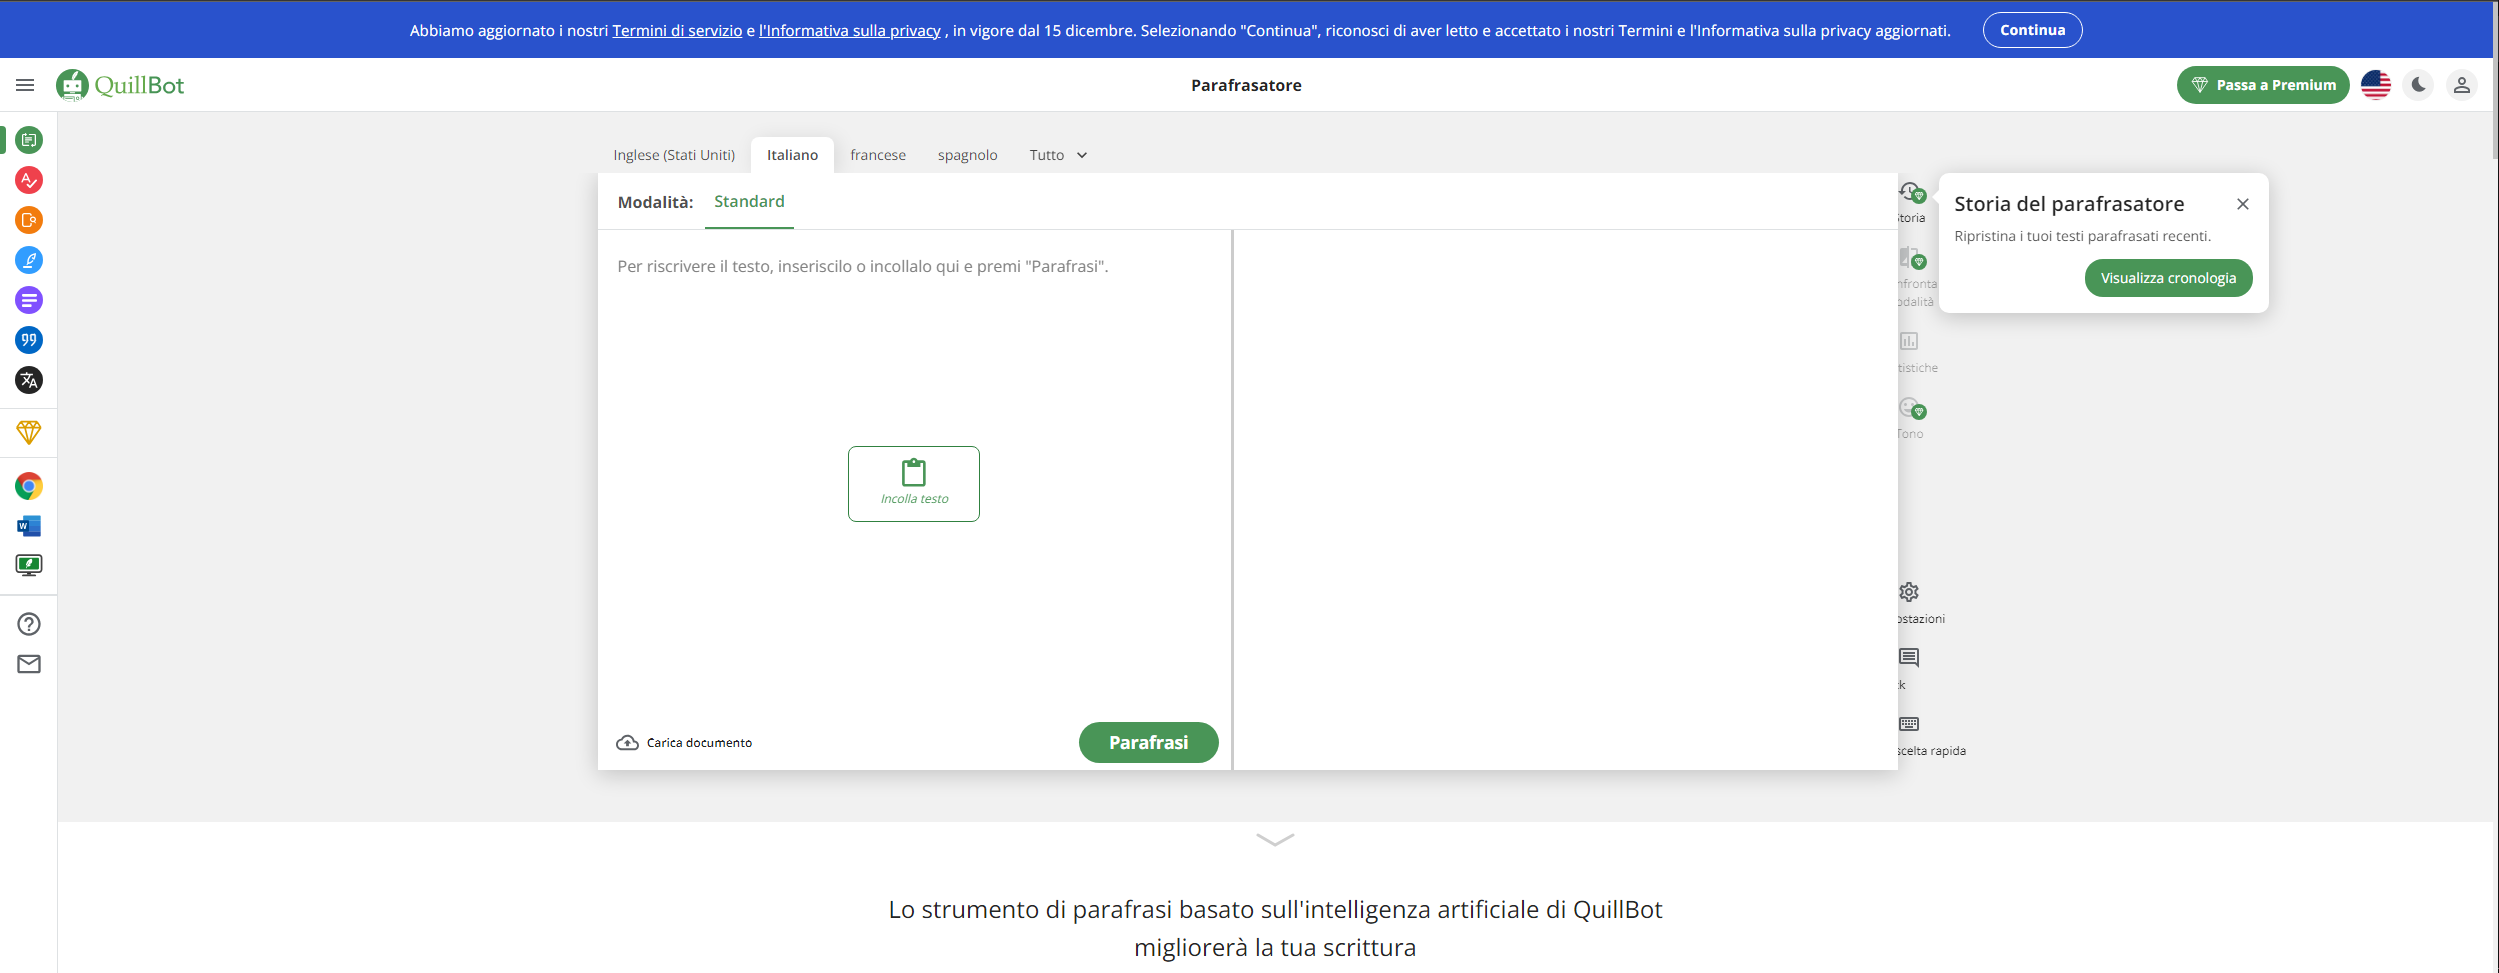Viewport: 2499px width, 973px height.
Task: Switch to the francese tab
Action: [x=878, y=155]
